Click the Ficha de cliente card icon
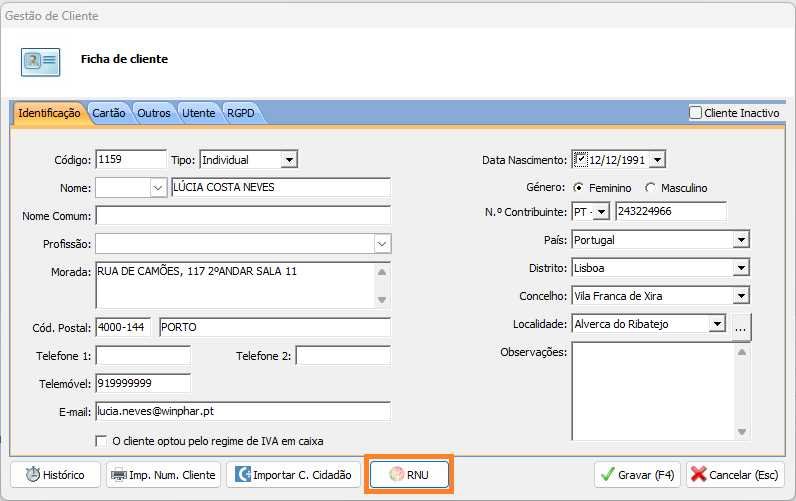Screen dimensions: 796x501 [41, 61]
